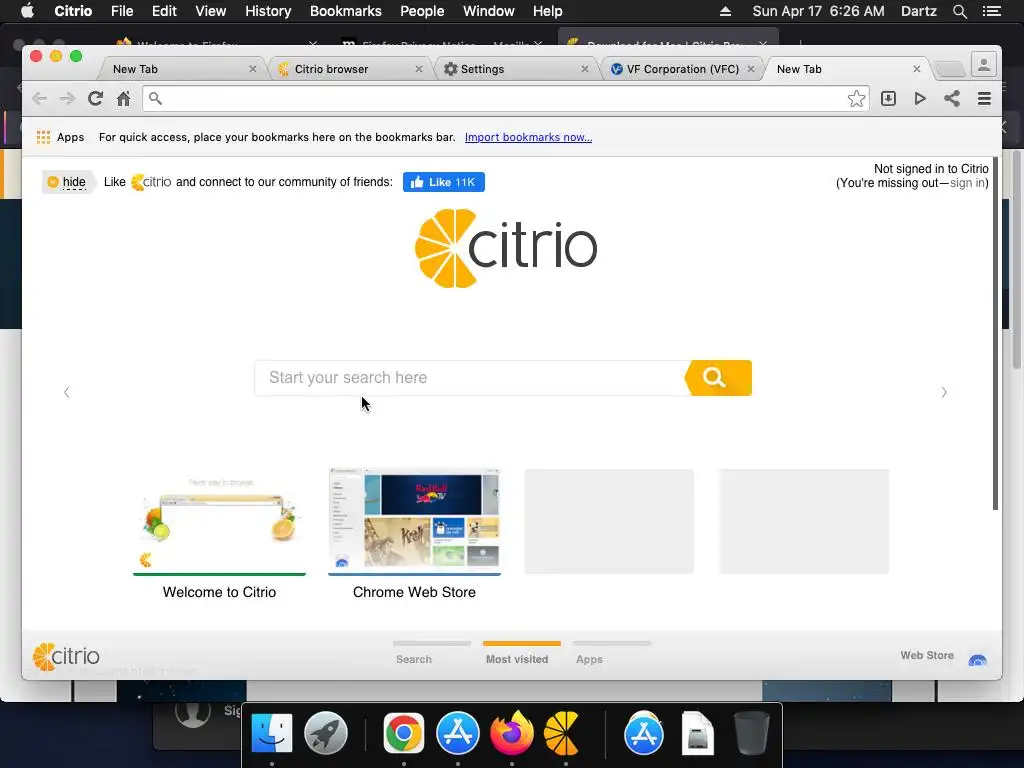Click the eject icon in menu bar
The width and height of the screenshot is (1024, 768).
725,11
